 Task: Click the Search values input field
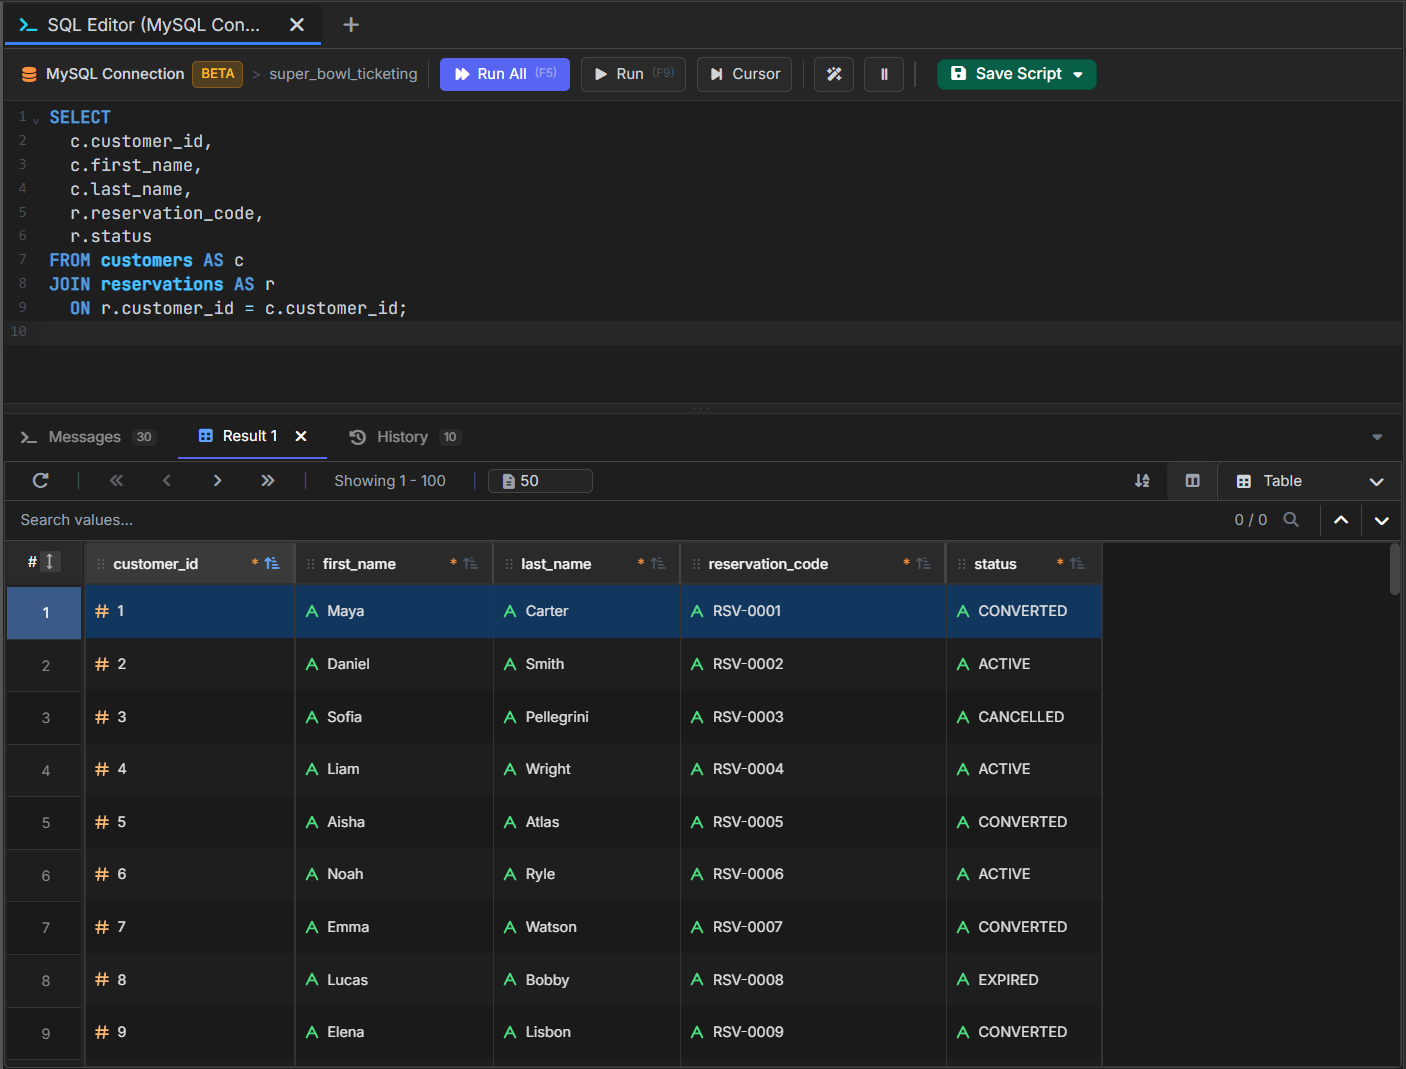click(x=610, y=520)
